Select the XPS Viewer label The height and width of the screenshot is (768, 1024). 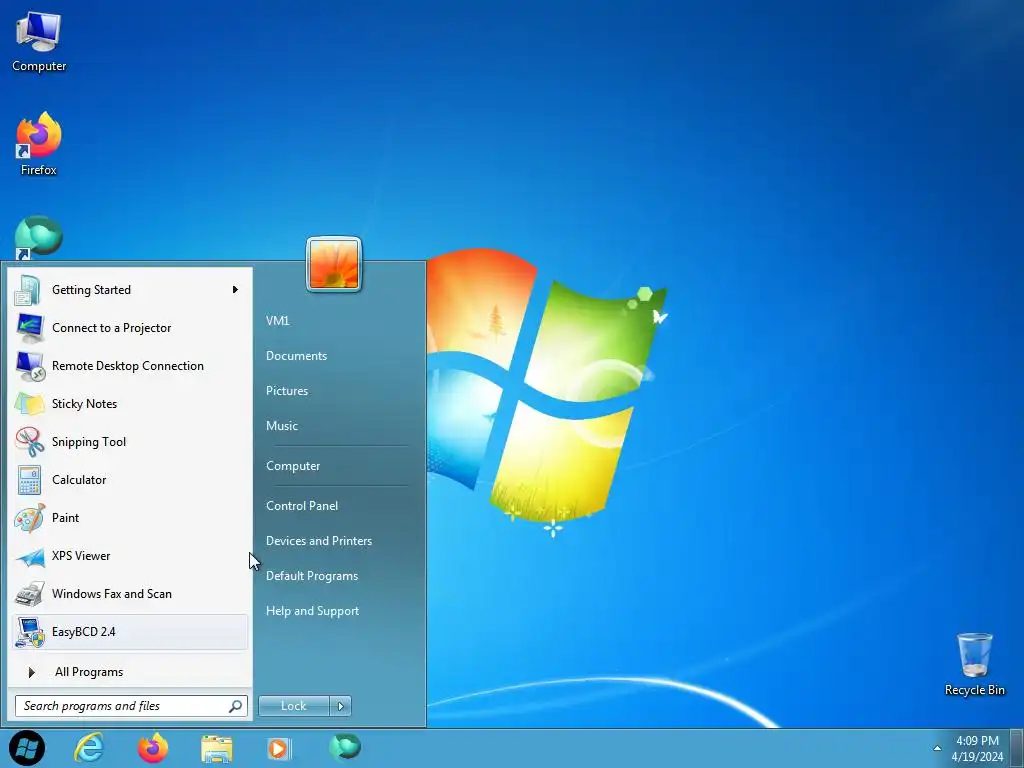(81, 556)
